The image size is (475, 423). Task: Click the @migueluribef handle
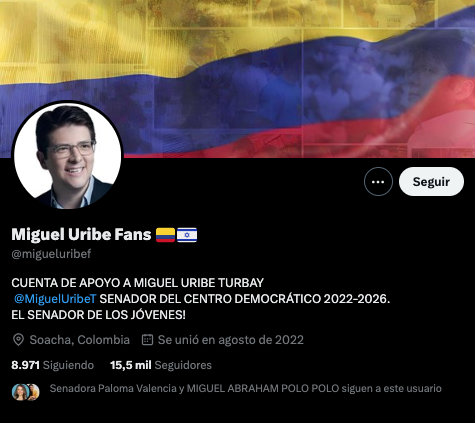(51, 254)
